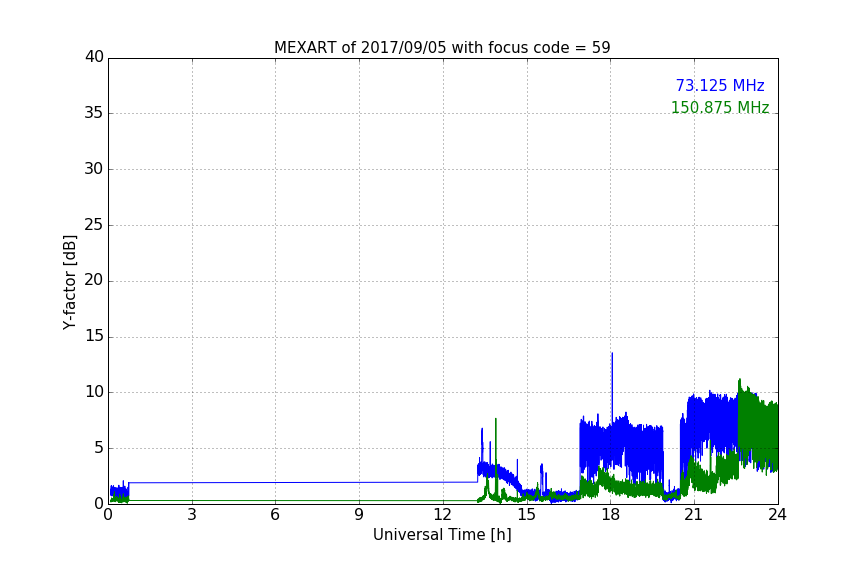864x576 pixels.
Task: Click the y-axis tick label '20'
Action: coord(94,281)
